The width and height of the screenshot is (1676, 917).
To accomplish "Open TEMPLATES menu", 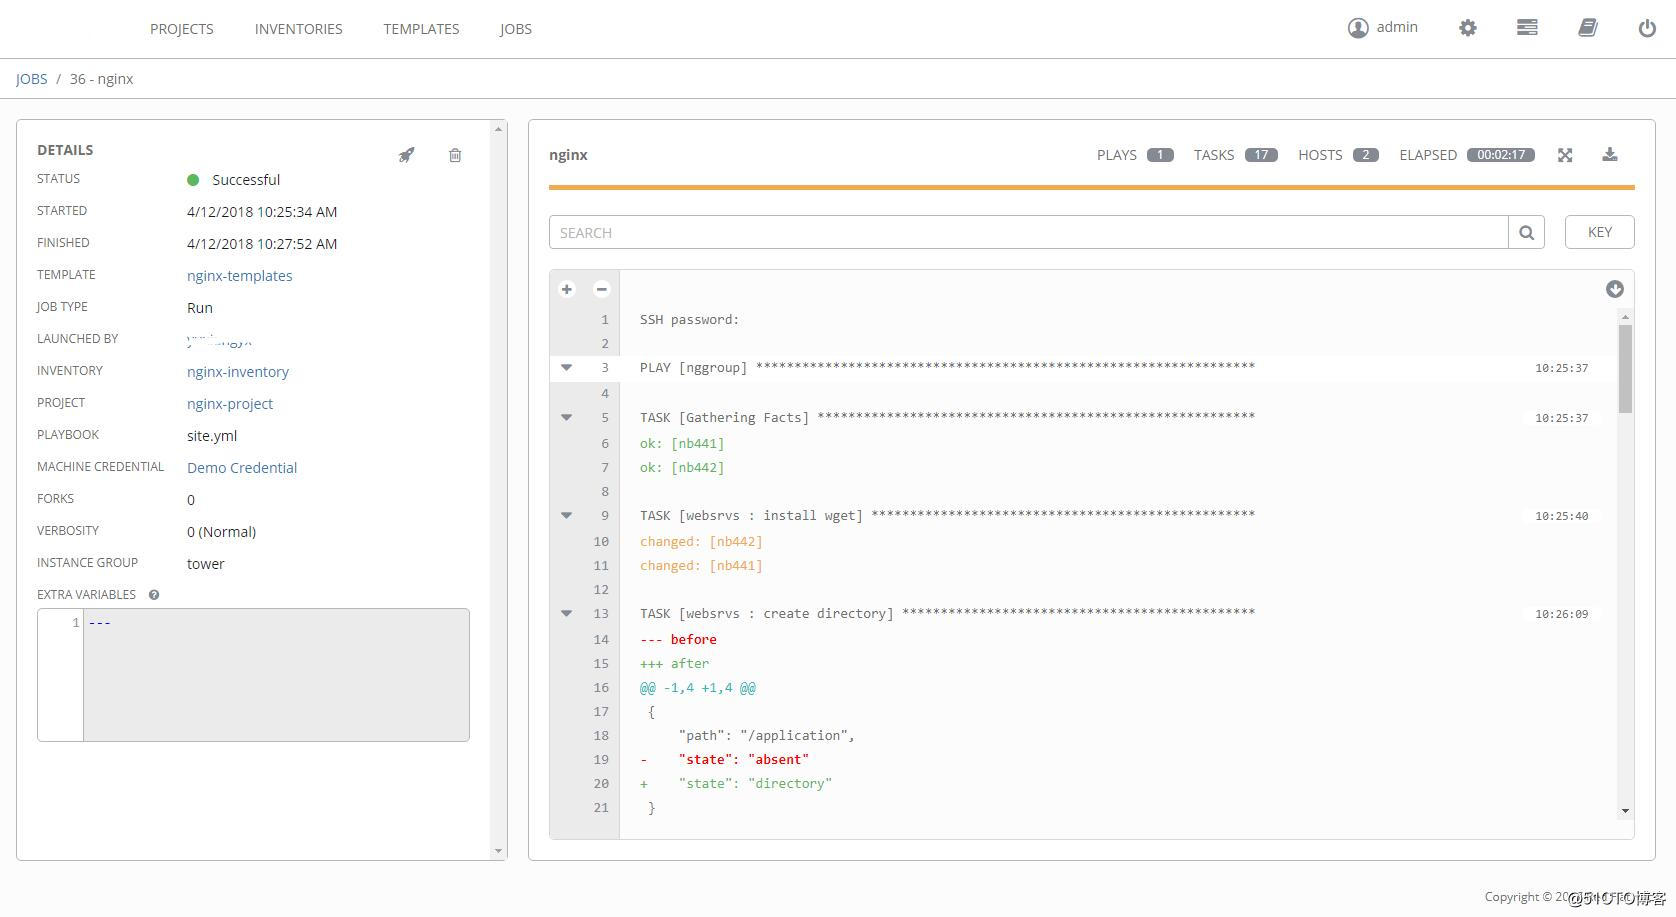I will pyautogui.click(x=421, y=29).
